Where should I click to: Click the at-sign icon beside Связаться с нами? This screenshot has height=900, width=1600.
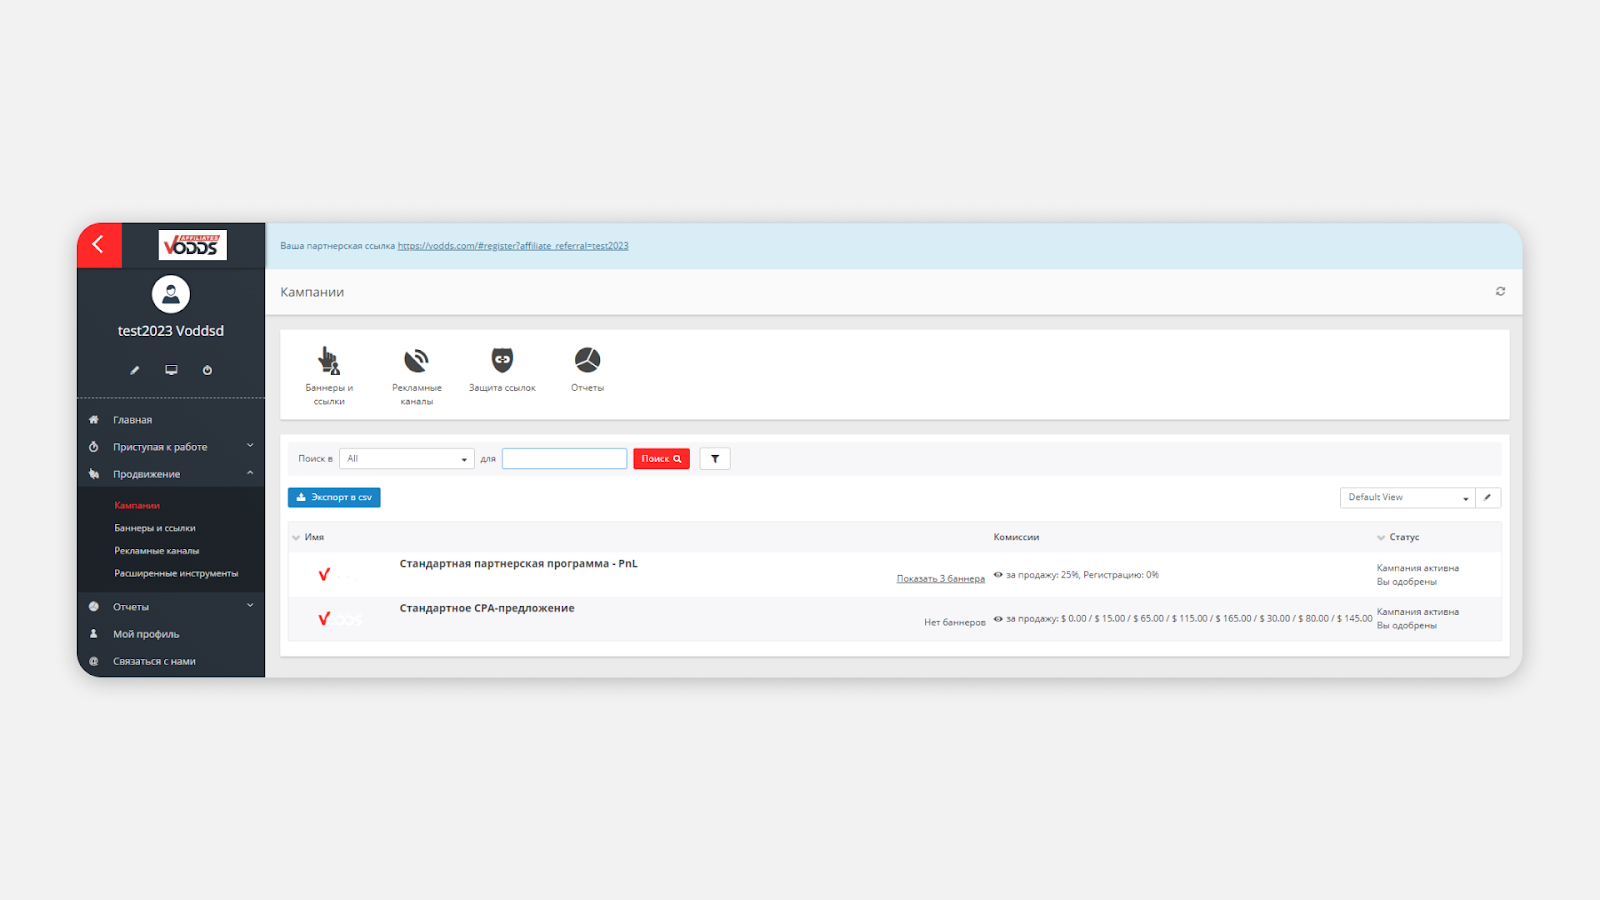[x=94, y=661]
